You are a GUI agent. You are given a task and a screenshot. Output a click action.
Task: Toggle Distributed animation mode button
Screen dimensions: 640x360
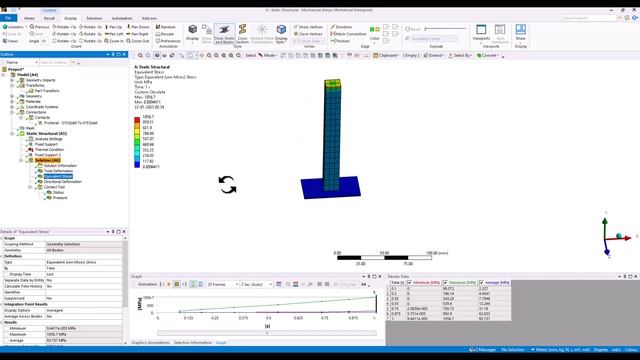point(193,284)
